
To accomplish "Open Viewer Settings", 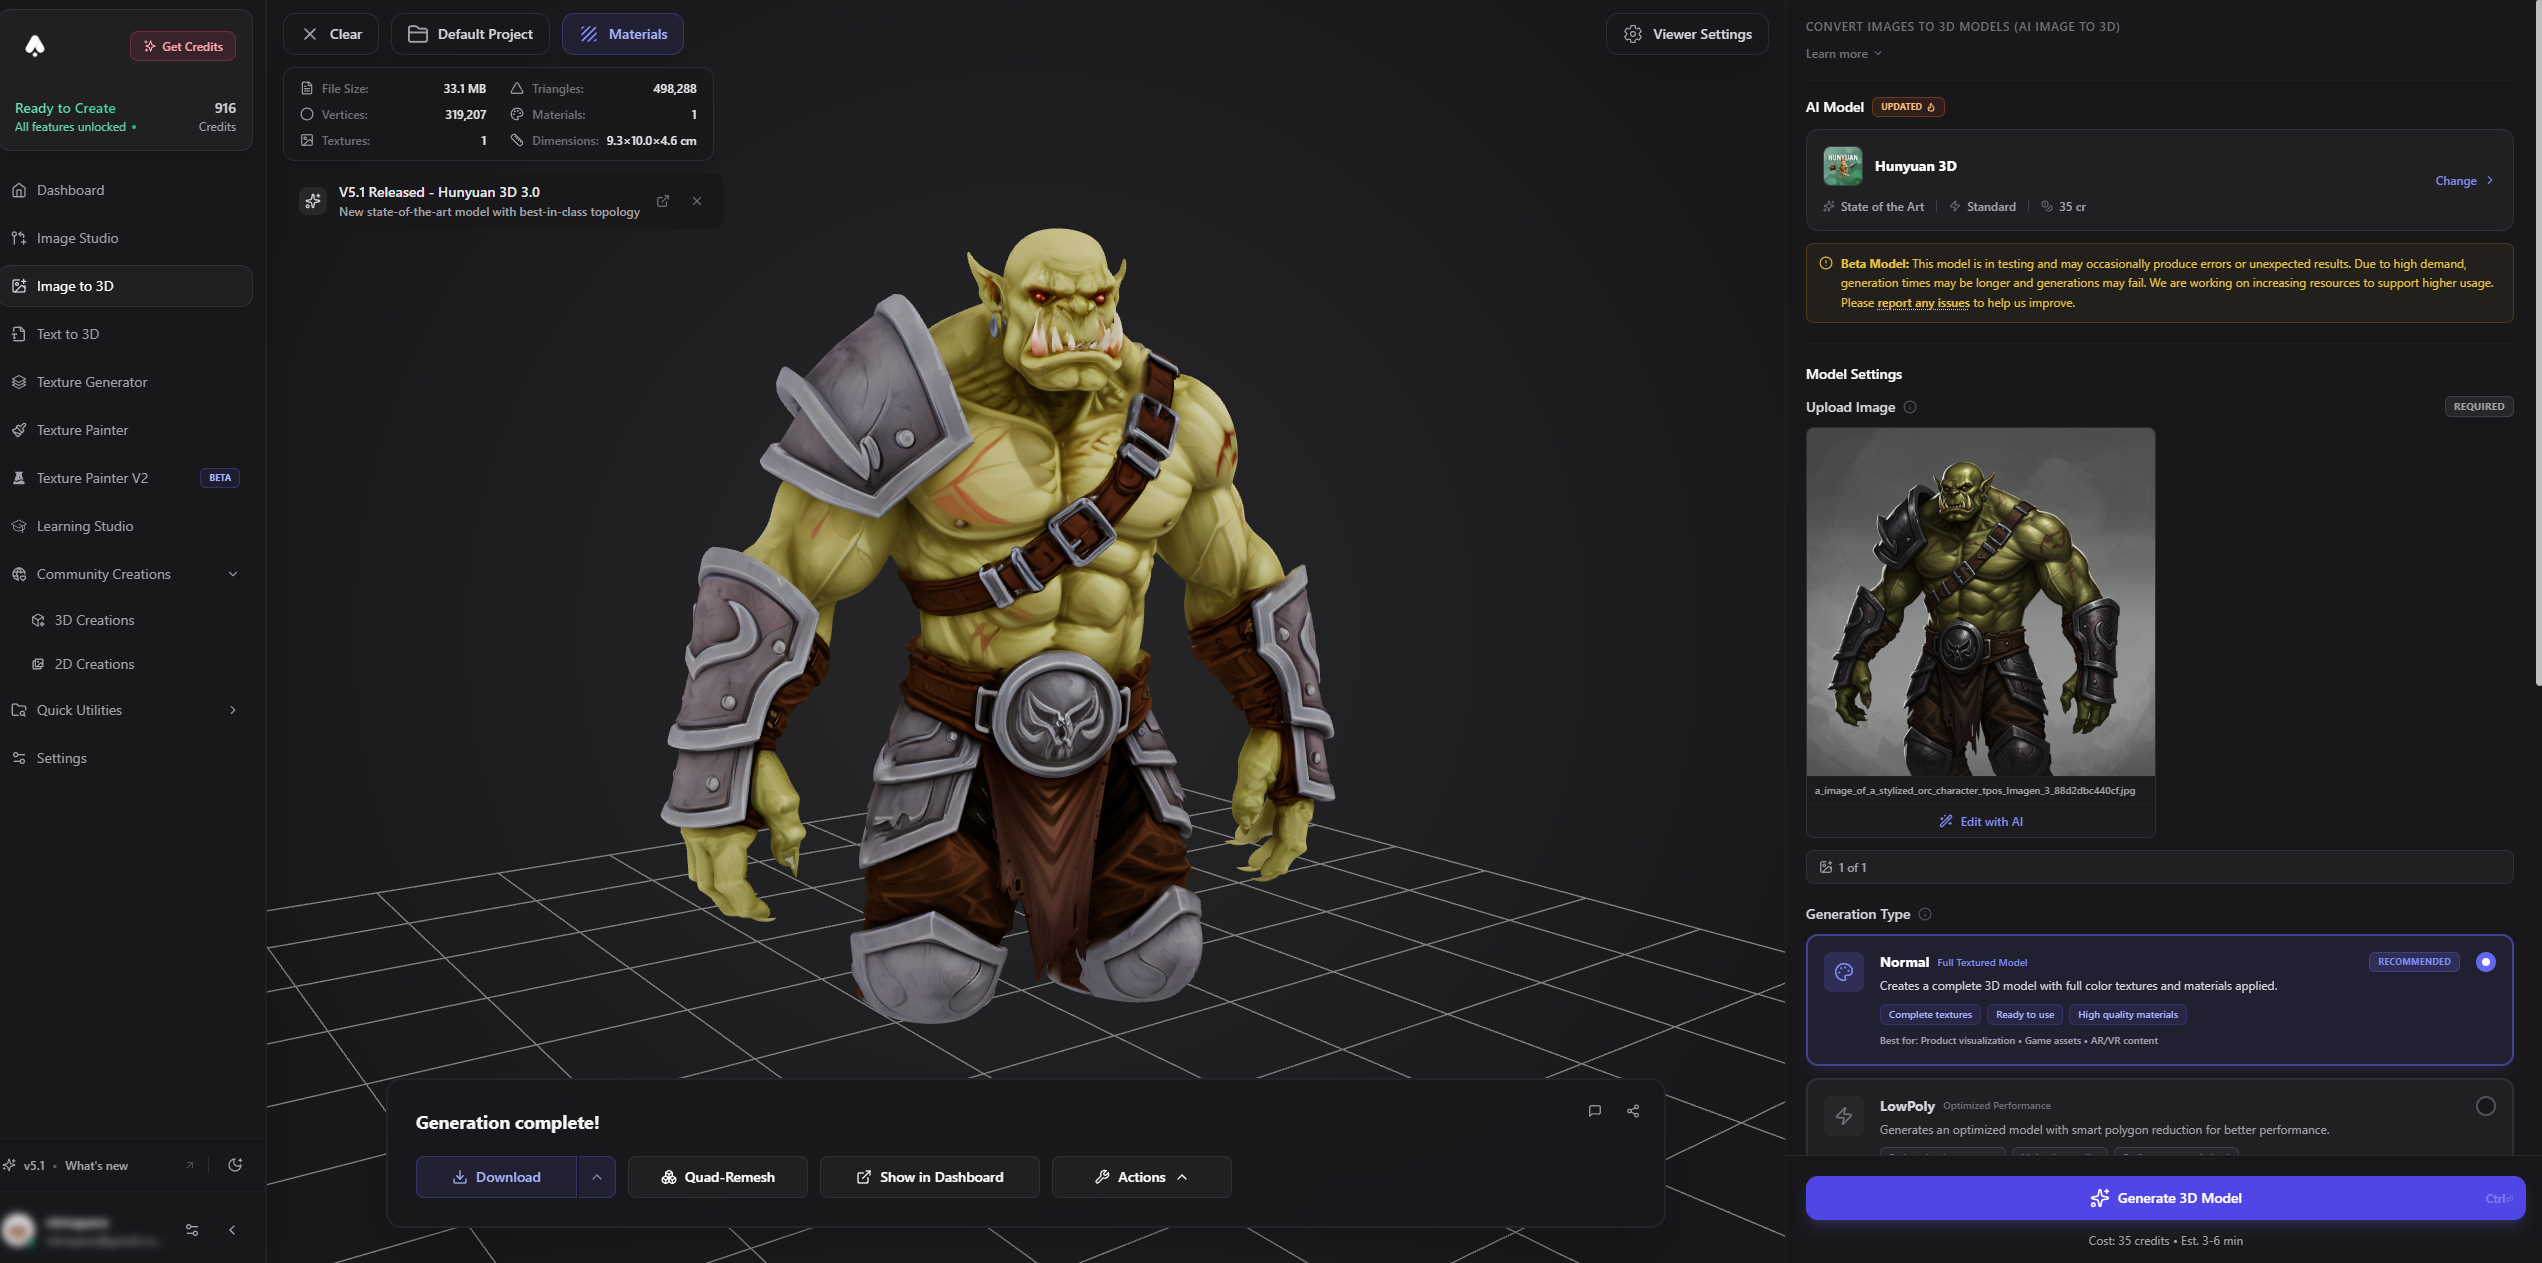I will pyautogui.click(x=1686, y=33).
